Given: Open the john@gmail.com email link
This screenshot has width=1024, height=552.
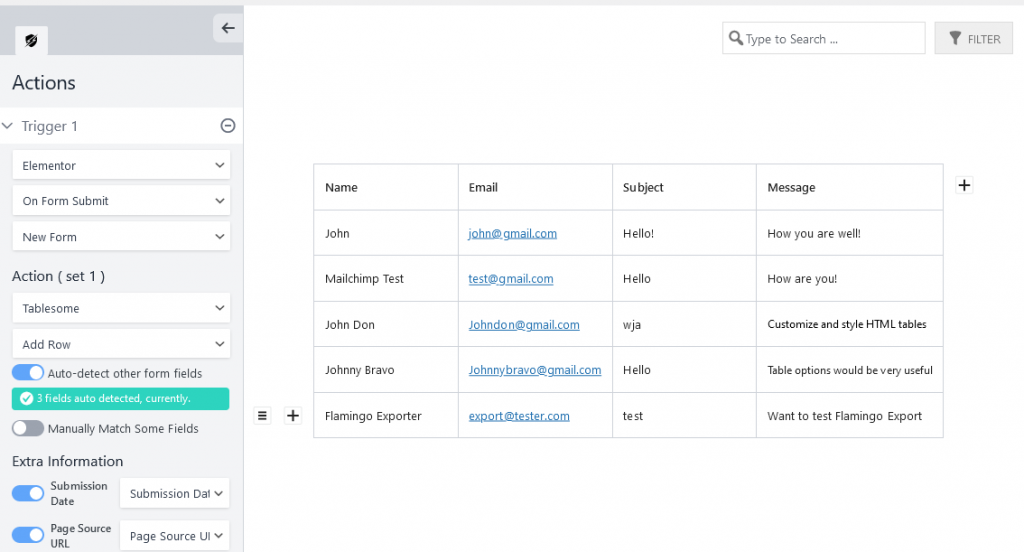Looking at the screenshot, I should [512, 233].
